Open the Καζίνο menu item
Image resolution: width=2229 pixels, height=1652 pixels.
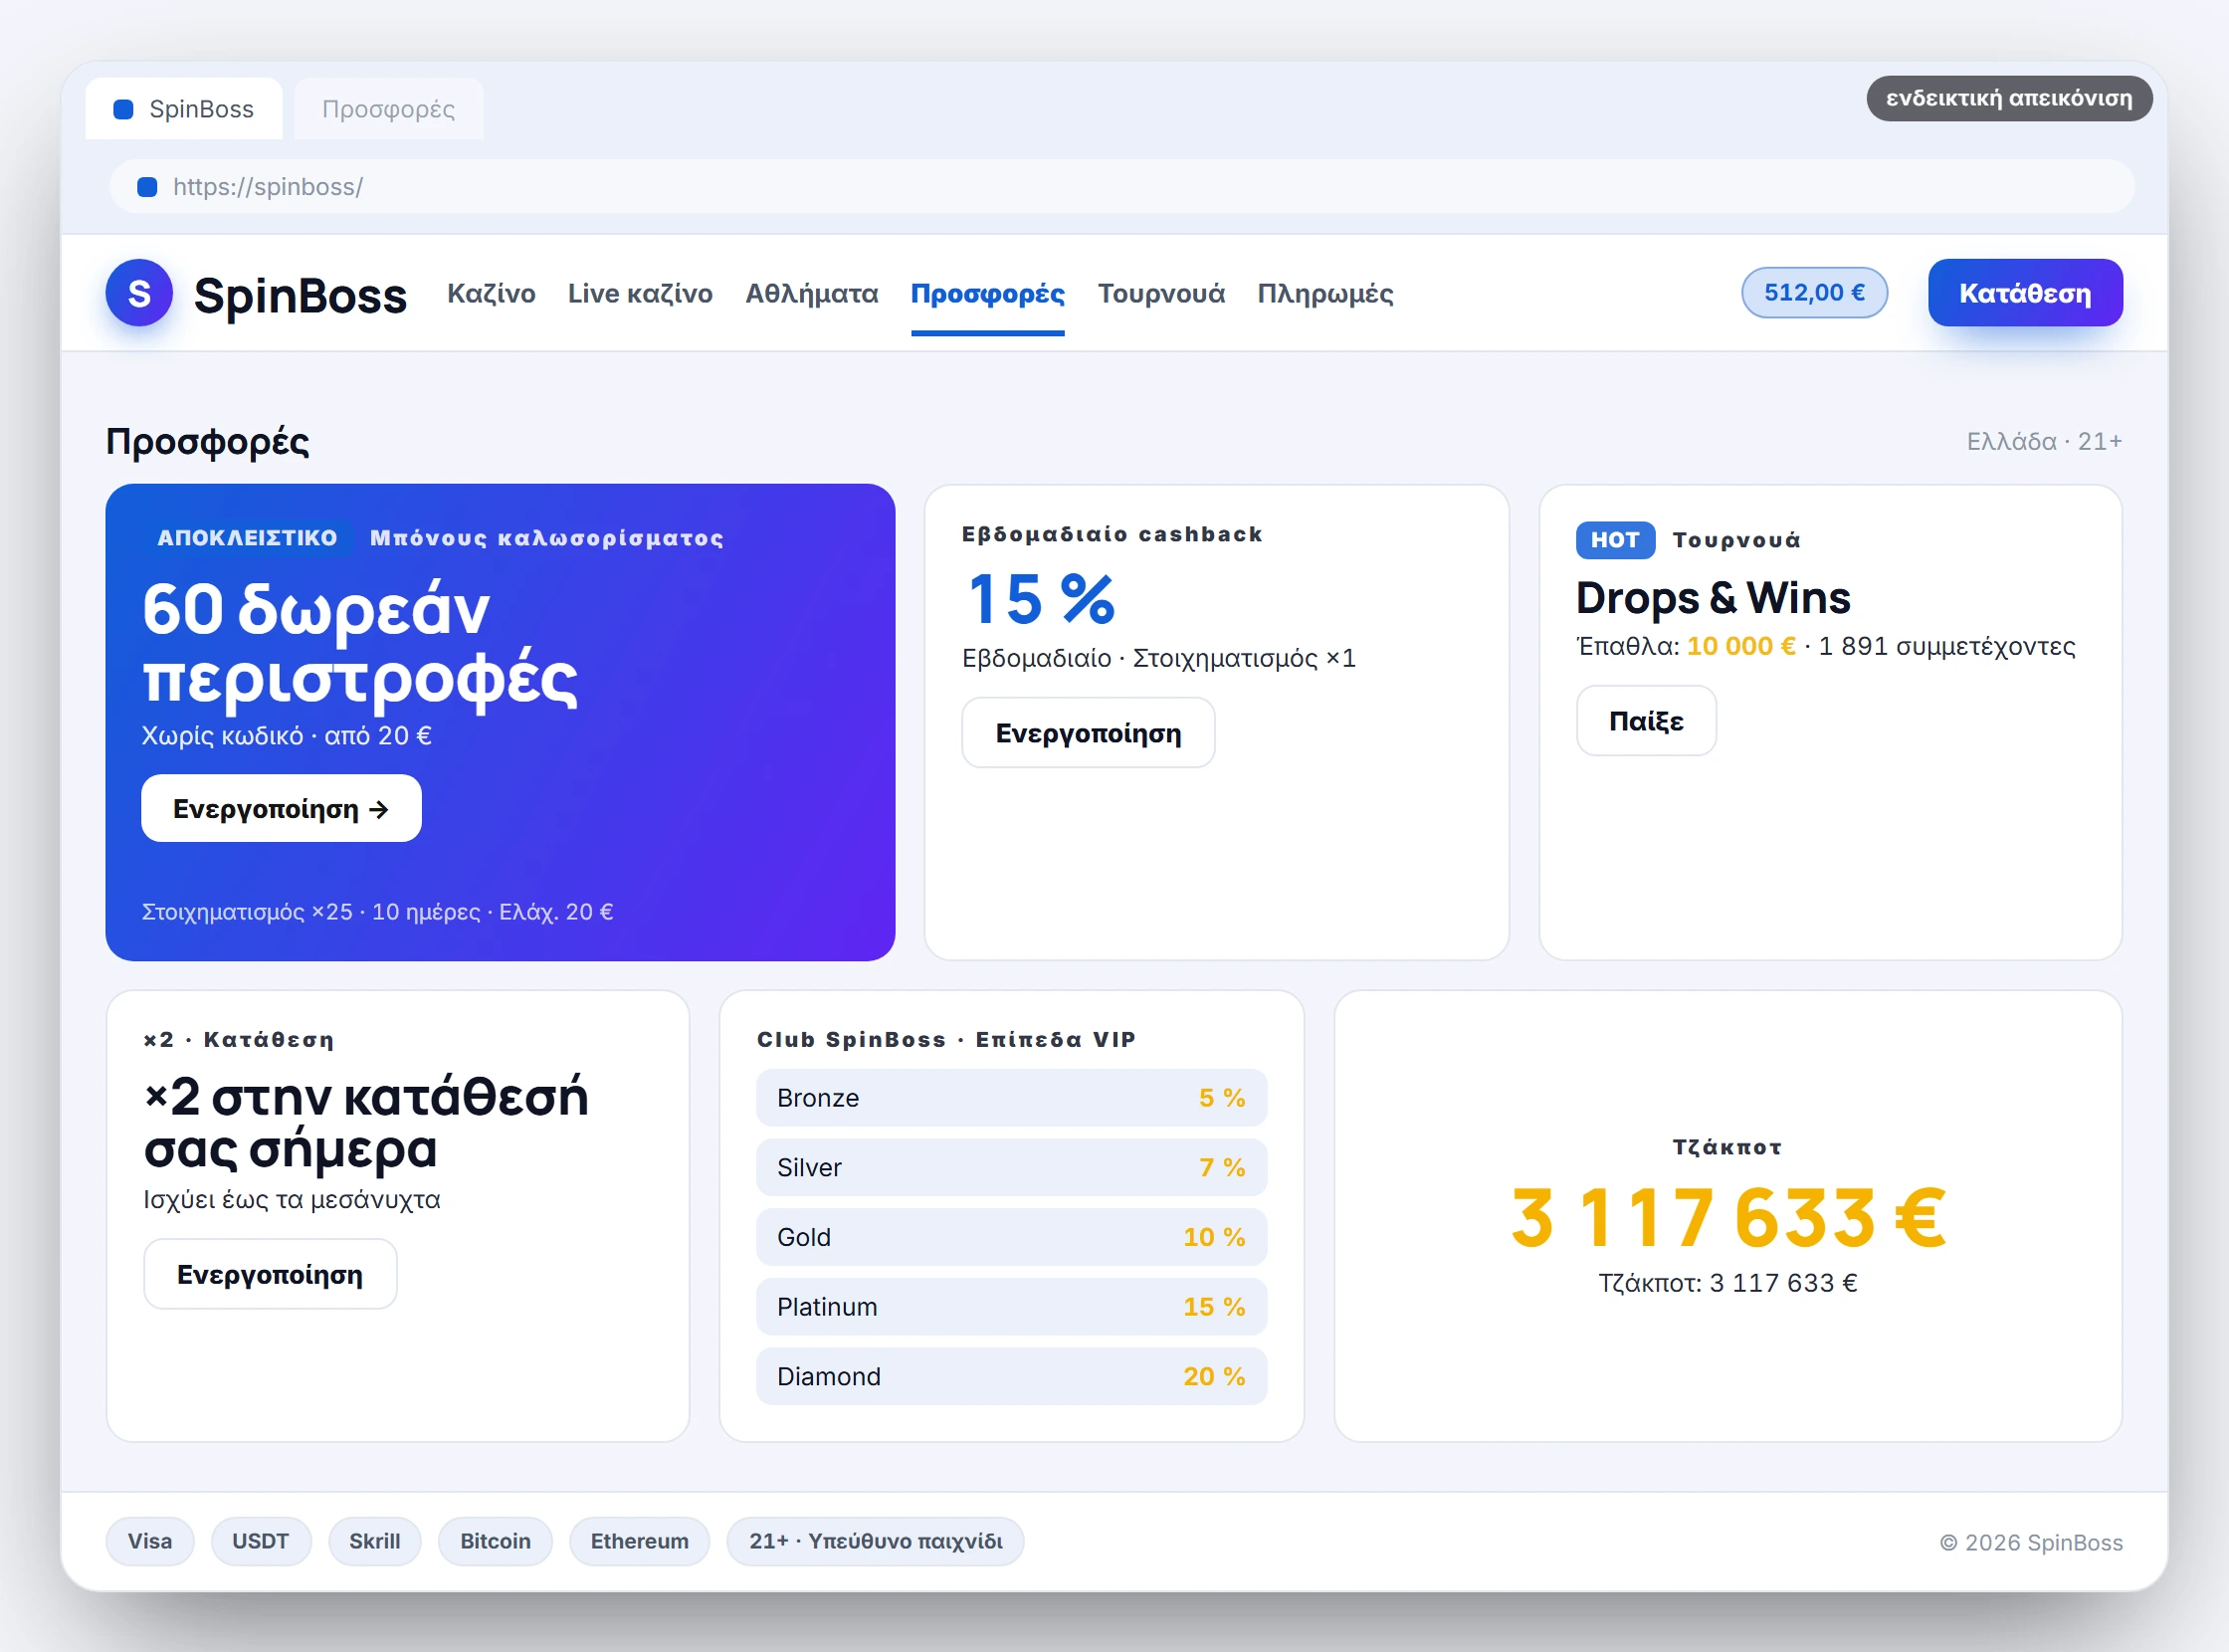491,293
